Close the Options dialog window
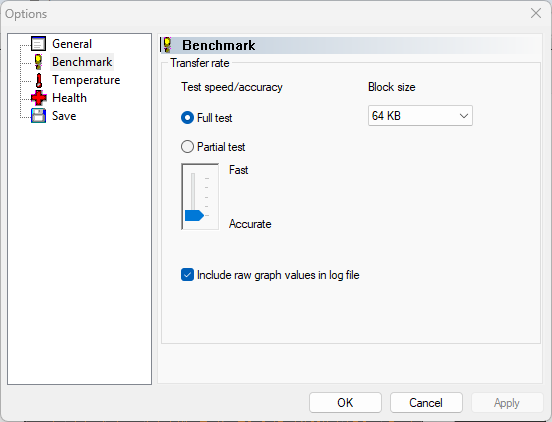 (x=536, y=13)
